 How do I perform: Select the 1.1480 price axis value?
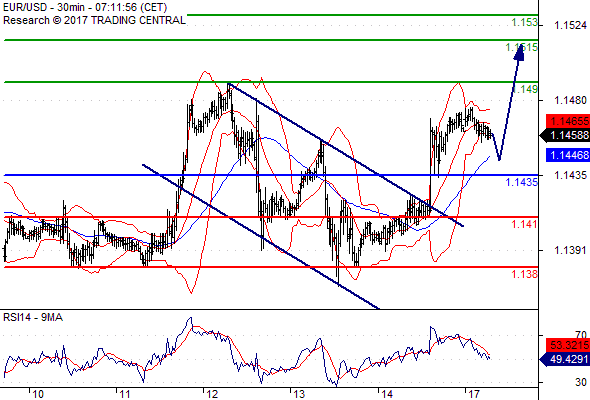tap(570, 100)
